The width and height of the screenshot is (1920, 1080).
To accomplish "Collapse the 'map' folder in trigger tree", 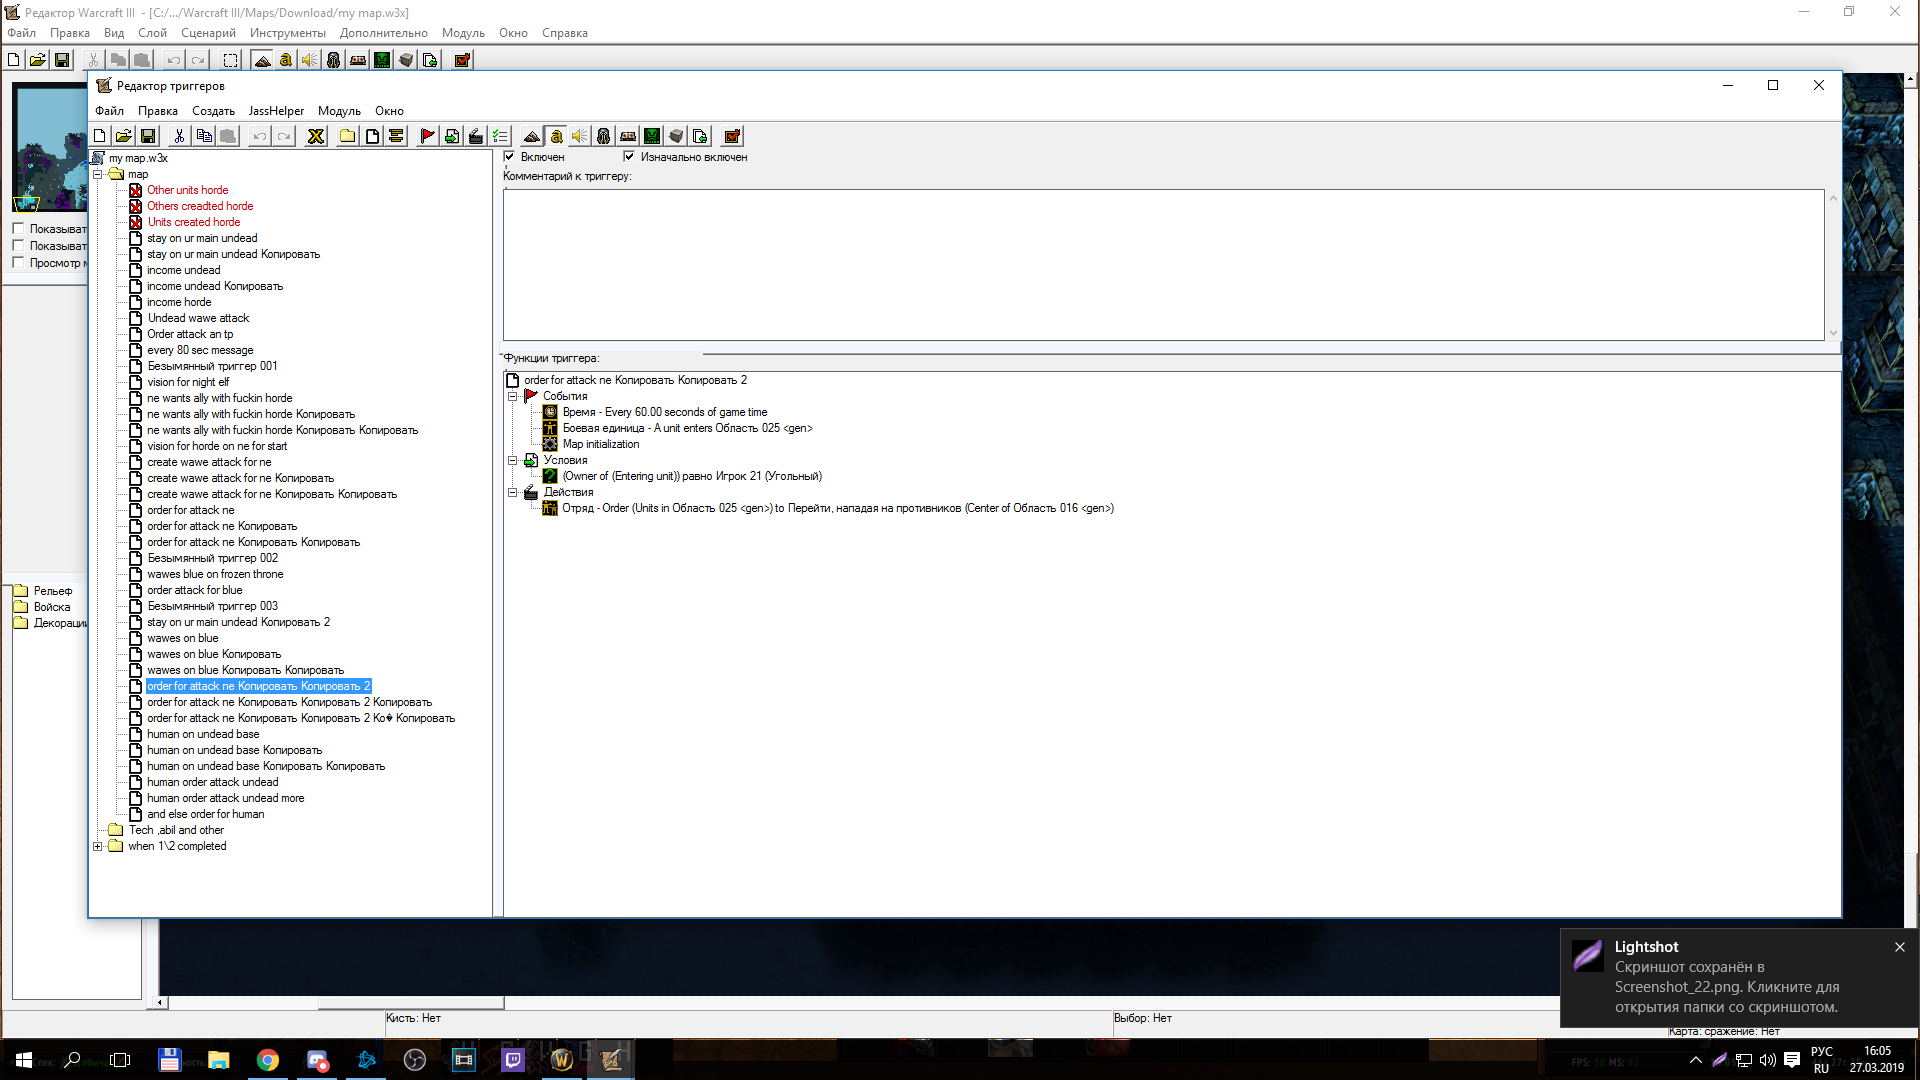I will tap(98, 174).
